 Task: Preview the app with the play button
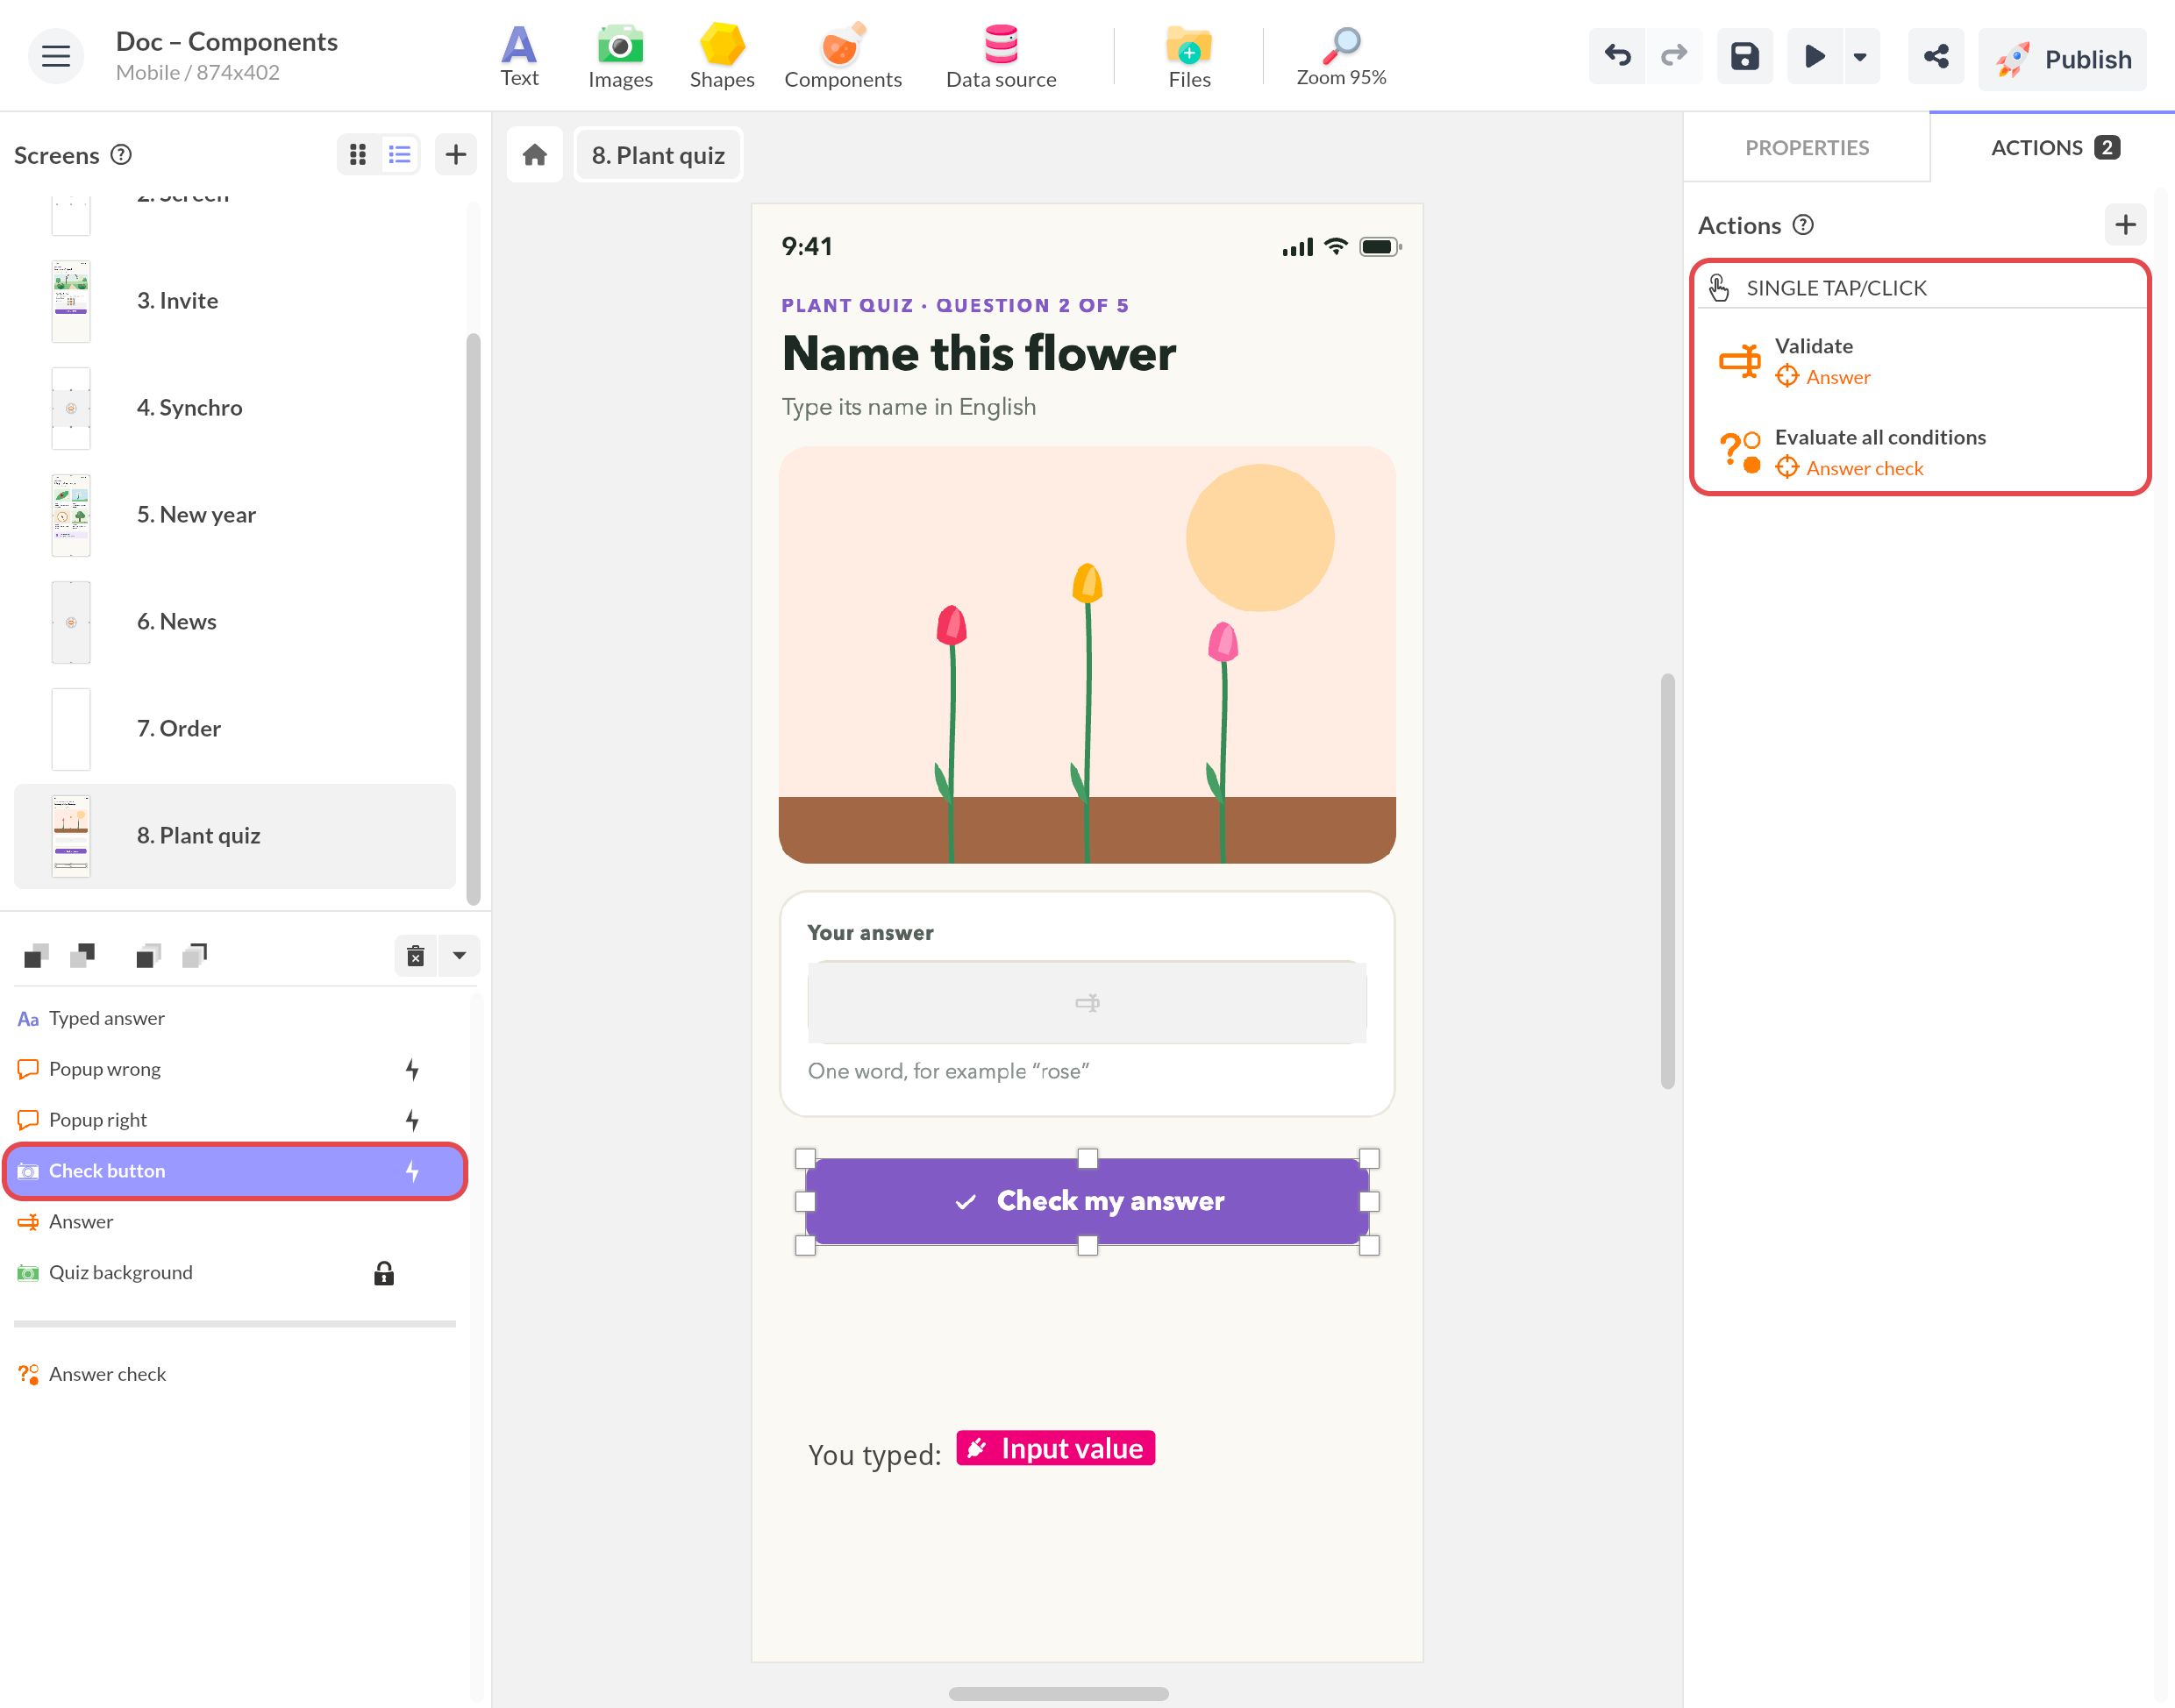point(1814,56)
